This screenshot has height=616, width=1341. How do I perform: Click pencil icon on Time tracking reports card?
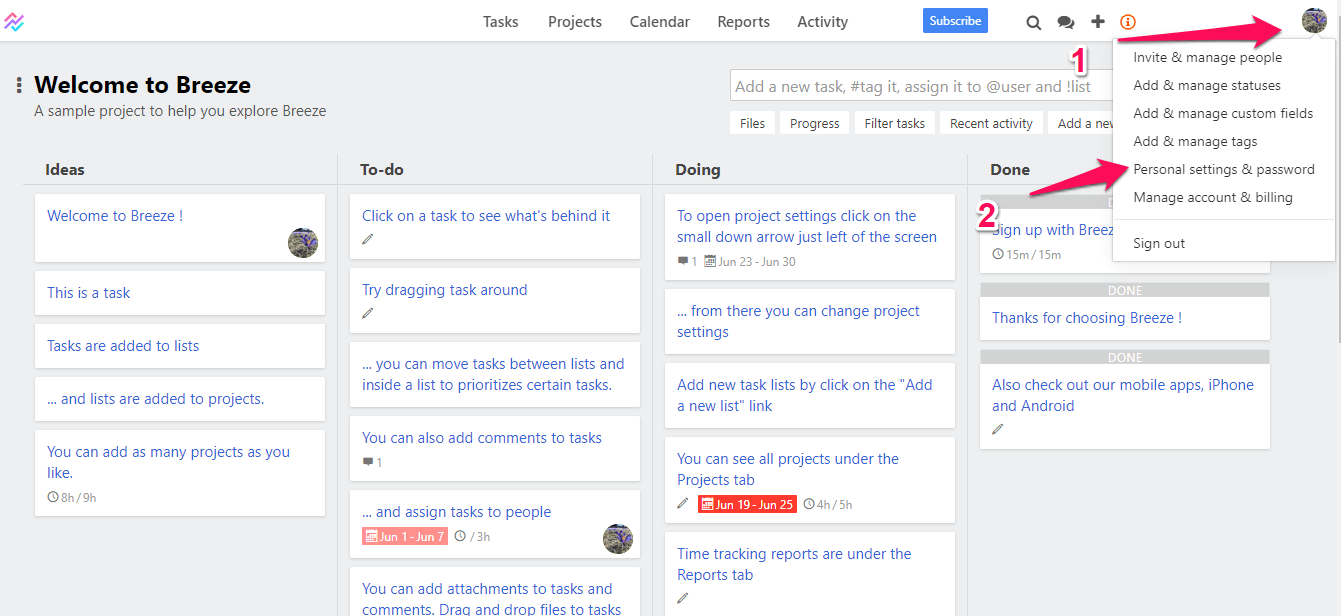click(683, 598)
